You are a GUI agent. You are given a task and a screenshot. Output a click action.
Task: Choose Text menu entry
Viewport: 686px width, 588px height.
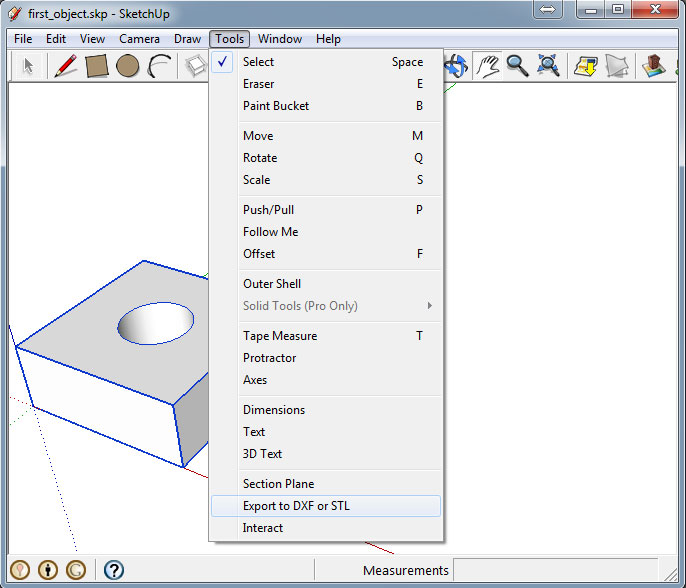326,432
